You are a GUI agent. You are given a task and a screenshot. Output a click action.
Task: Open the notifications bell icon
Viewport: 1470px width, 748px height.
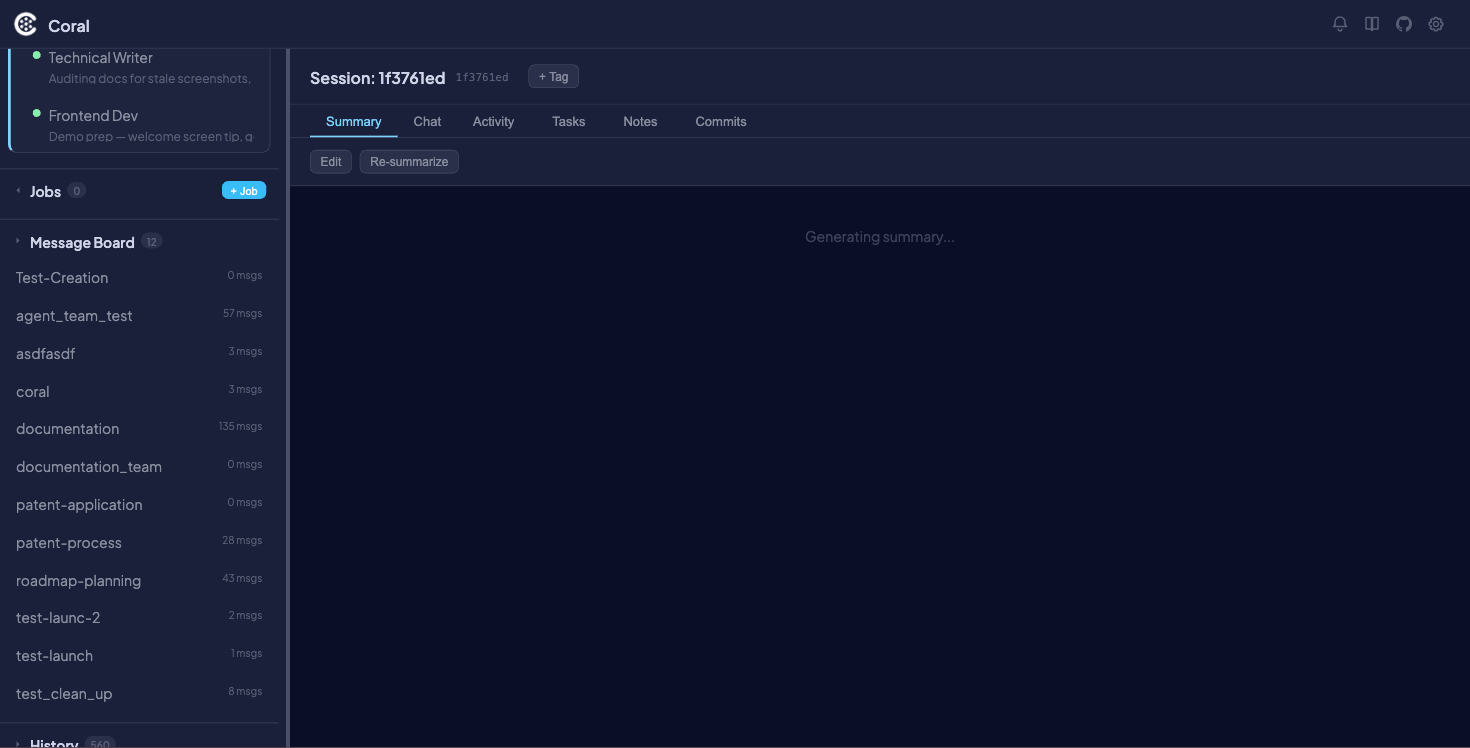[1339, 23]
